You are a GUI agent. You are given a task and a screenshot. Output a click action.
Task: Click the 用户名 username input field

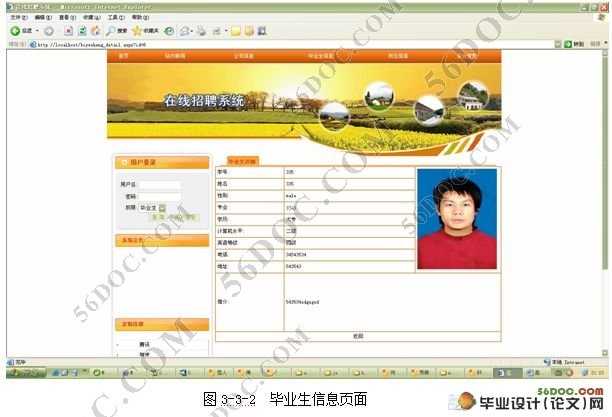pos(160,185)
